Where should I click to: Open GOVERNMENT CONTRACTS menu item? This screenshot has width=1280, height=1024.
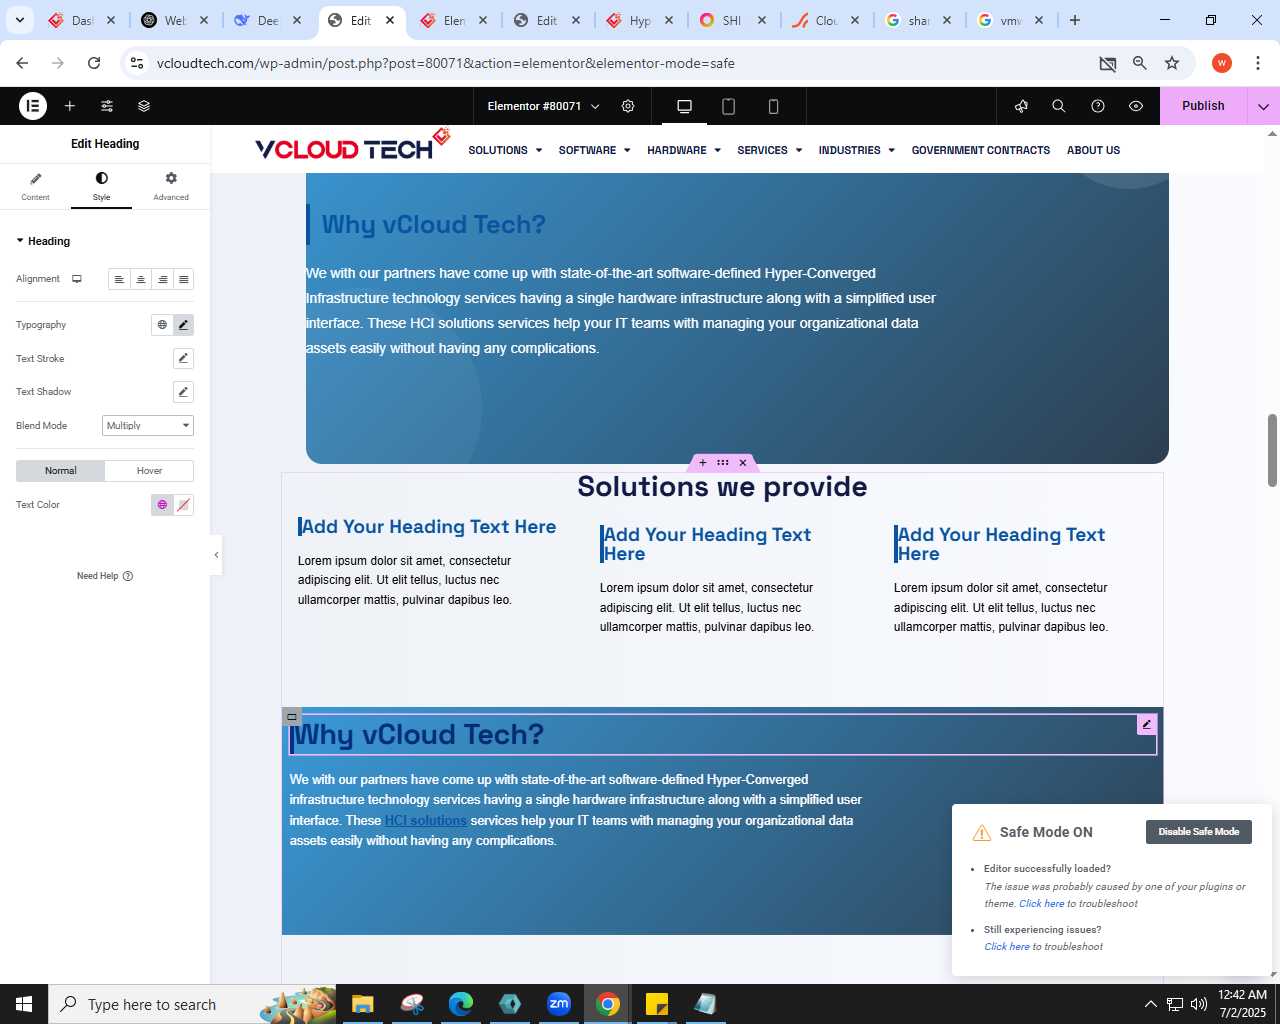981,150
